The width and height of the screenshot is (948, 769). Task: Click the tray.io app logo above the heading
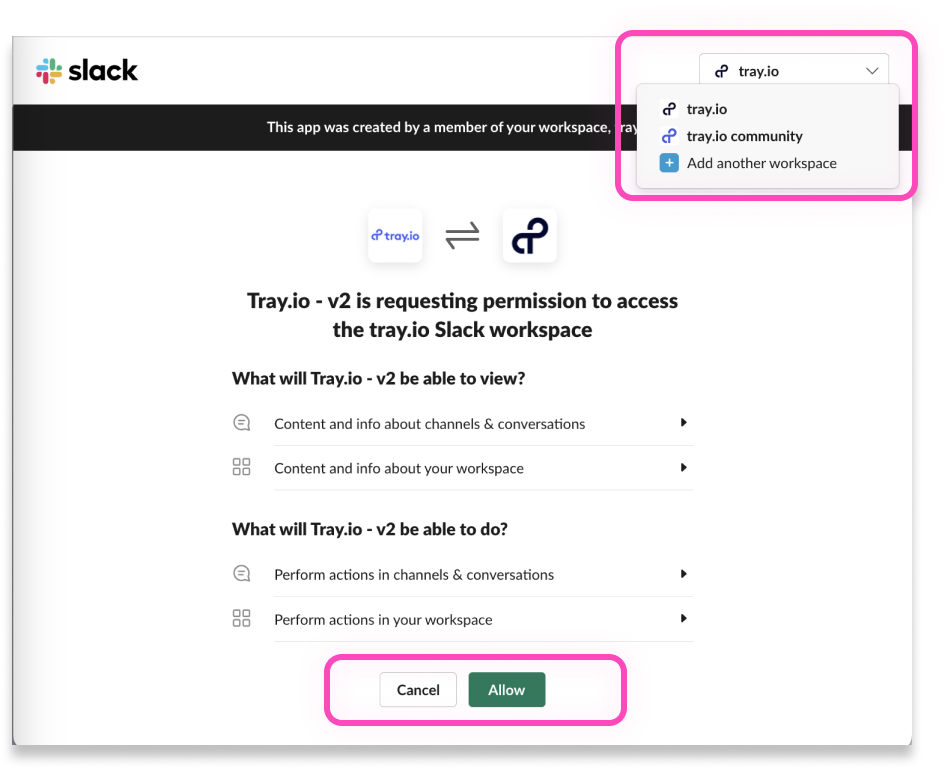tap(395, 235)
